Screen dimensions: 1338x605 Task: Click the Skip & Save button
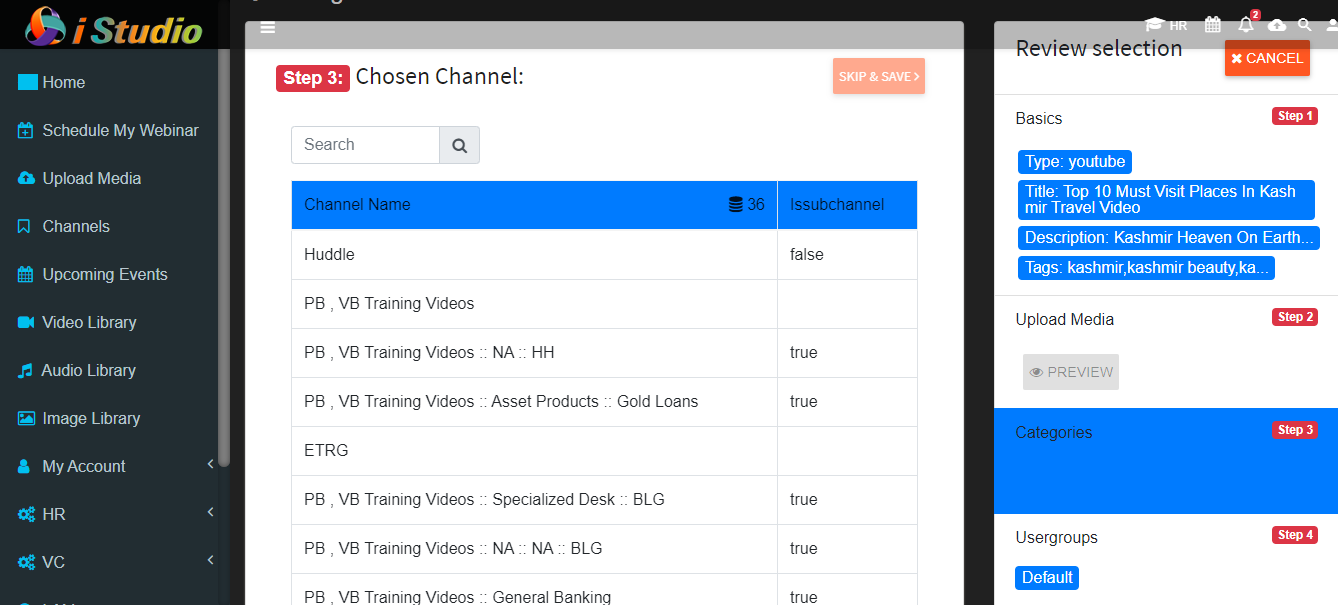[x=879, y=76]
